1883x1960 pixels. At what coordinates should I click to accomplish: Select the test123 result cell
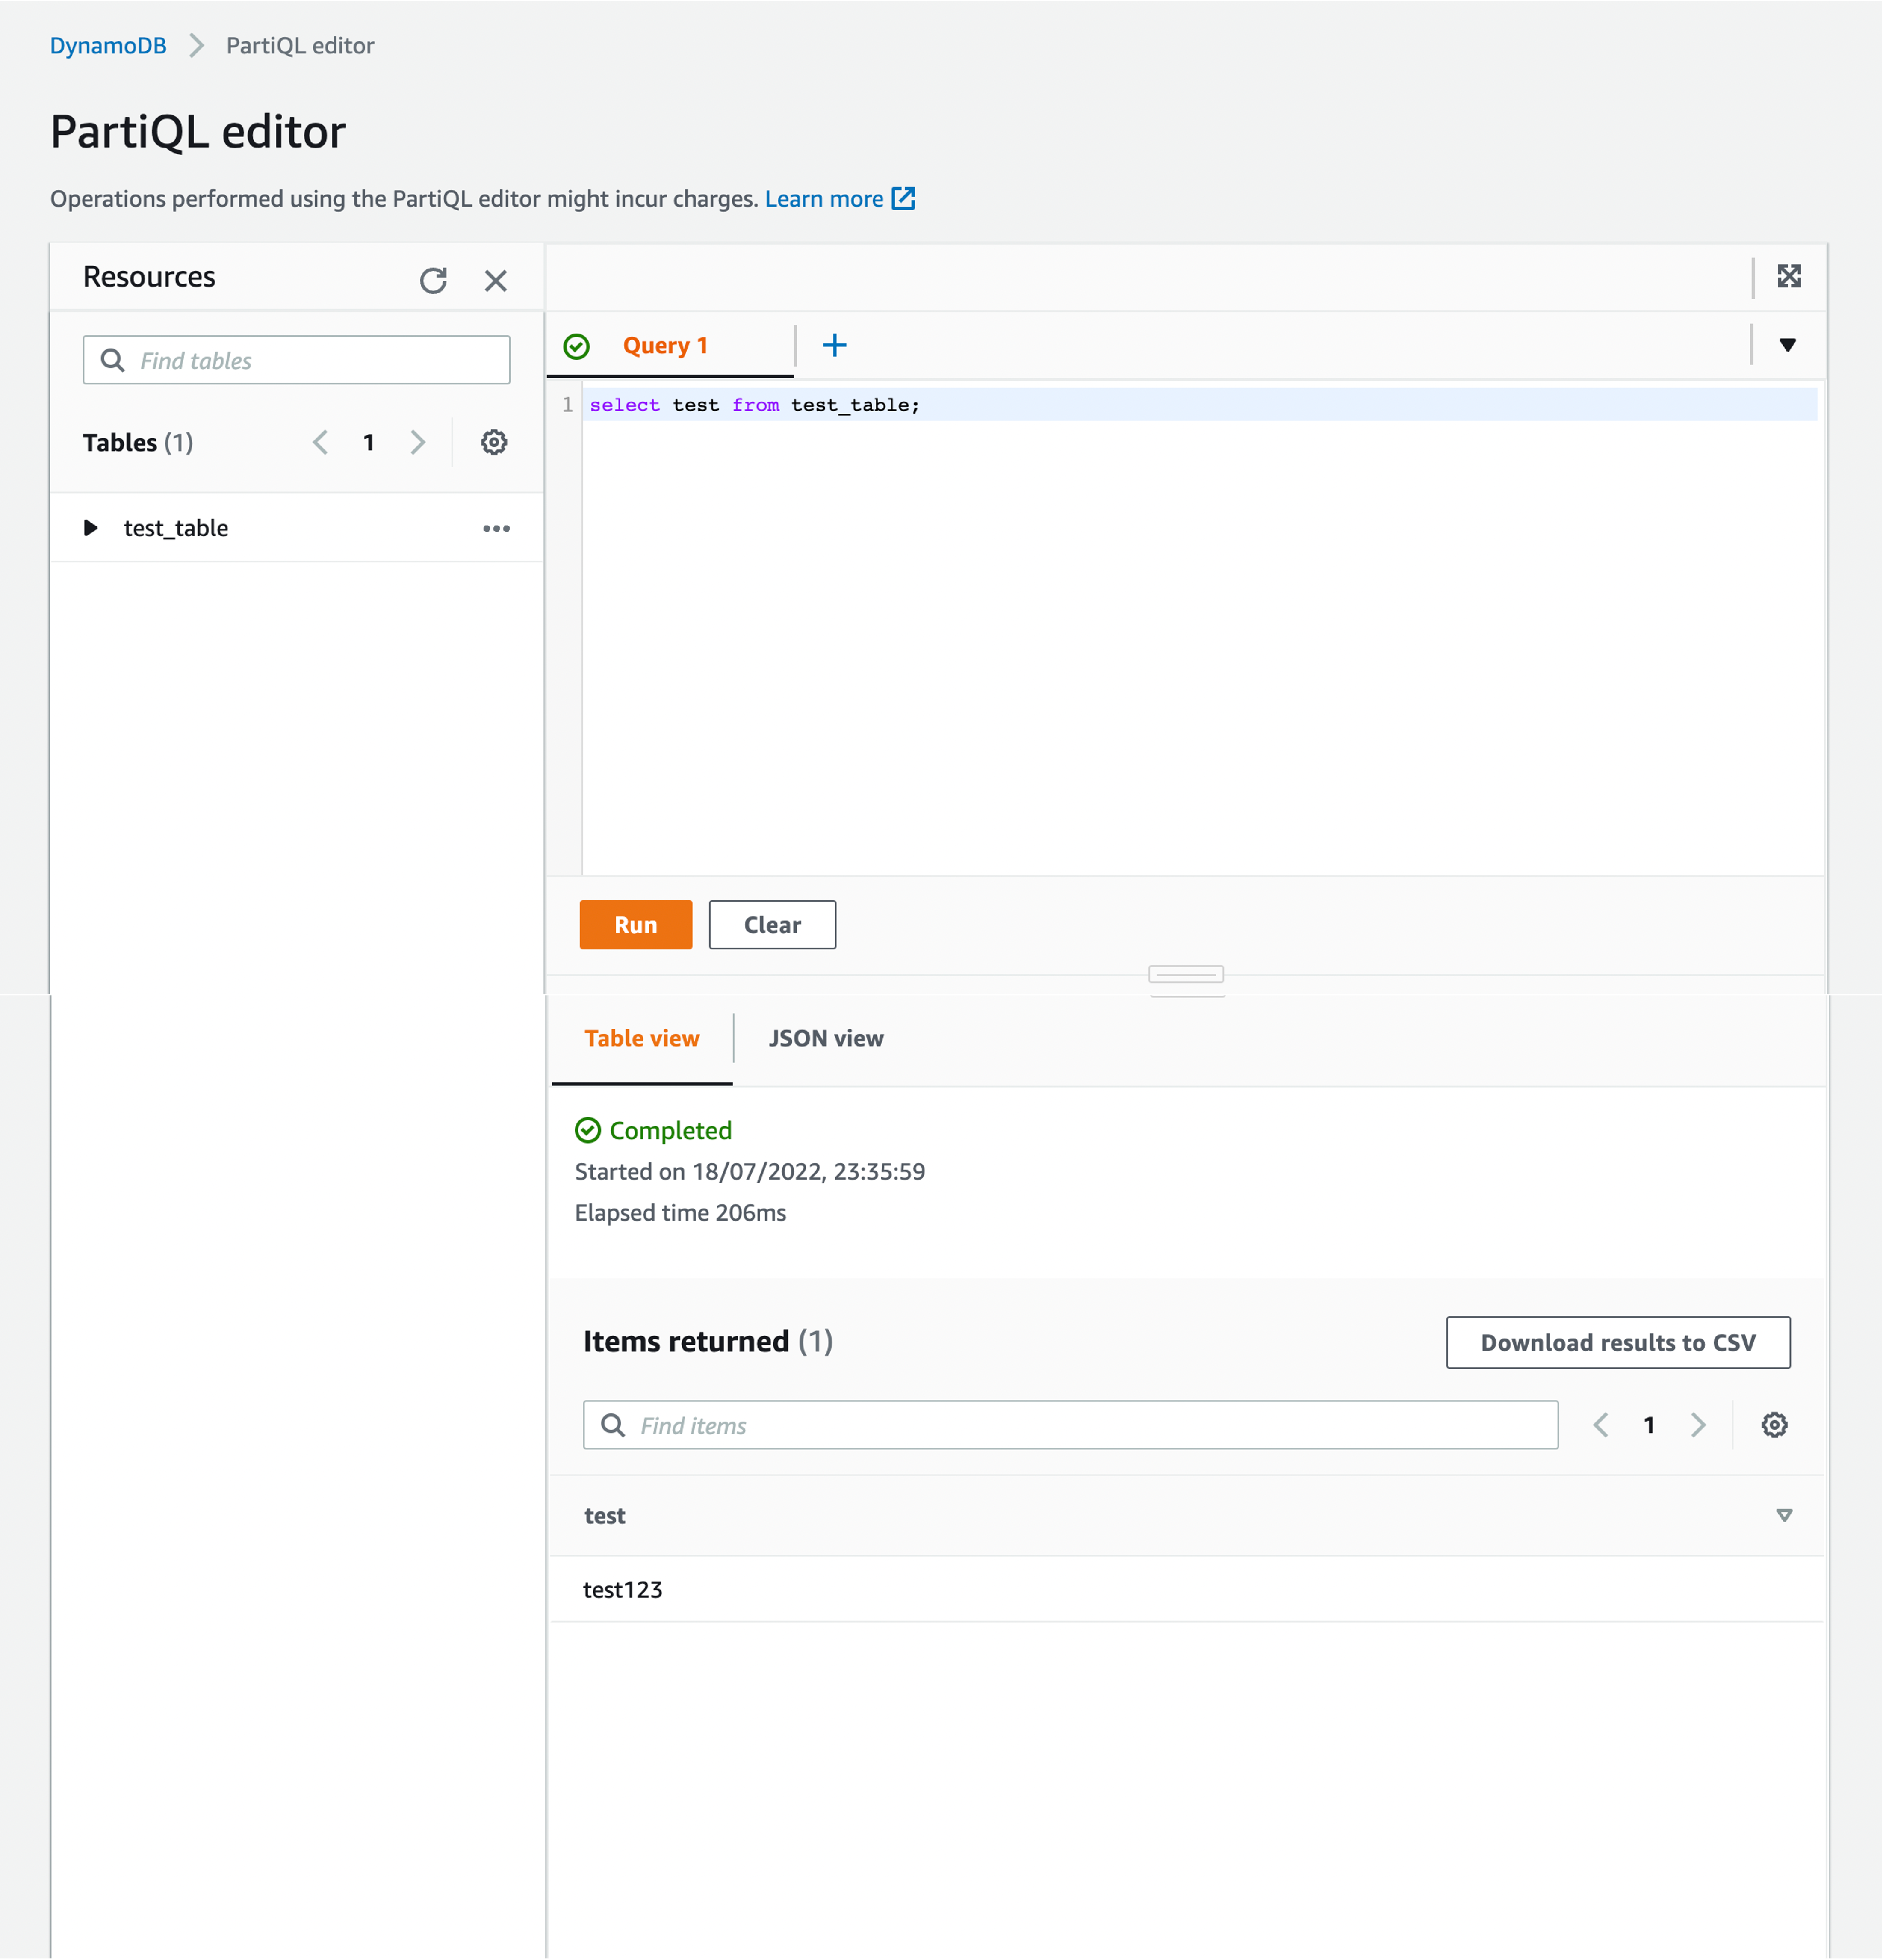click(x=623, y=1590)
